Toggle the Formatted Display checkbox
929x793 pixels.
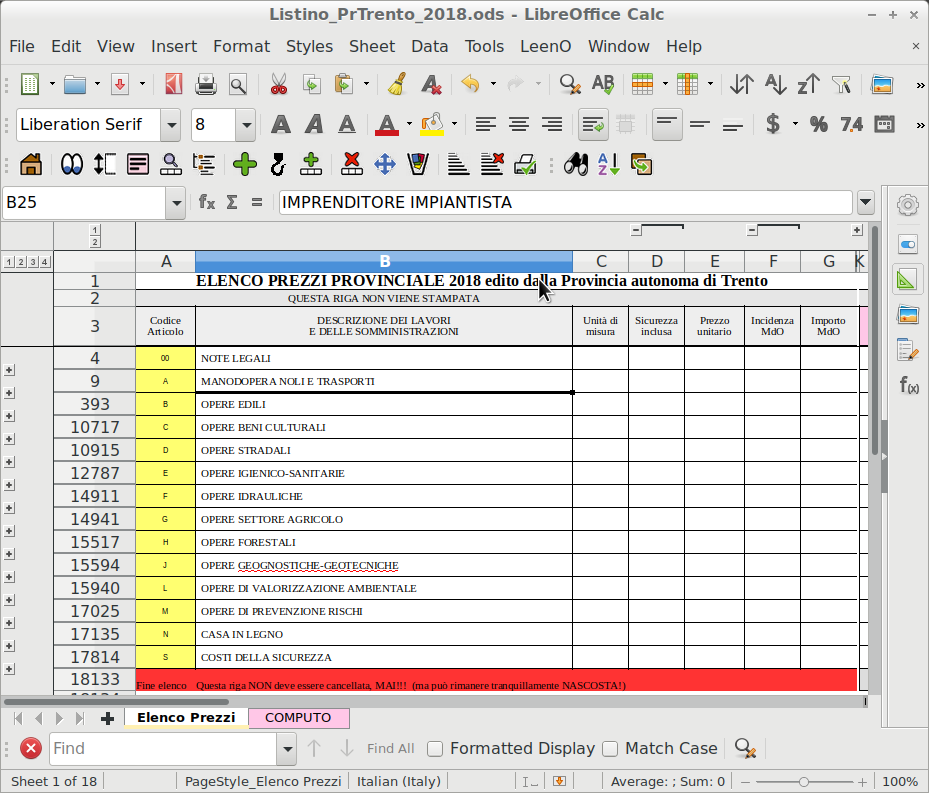click(x=435, y=749)
